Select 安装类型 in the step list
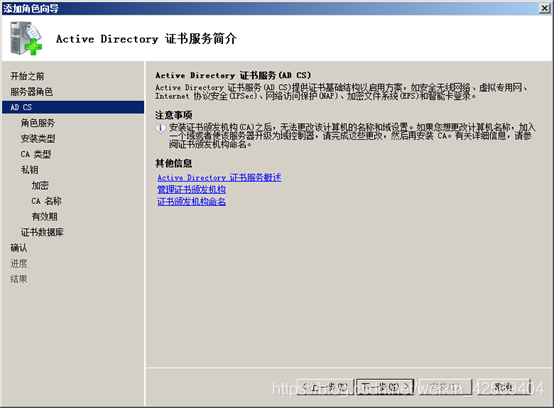554x408 pixels. (x=38, y=138)
